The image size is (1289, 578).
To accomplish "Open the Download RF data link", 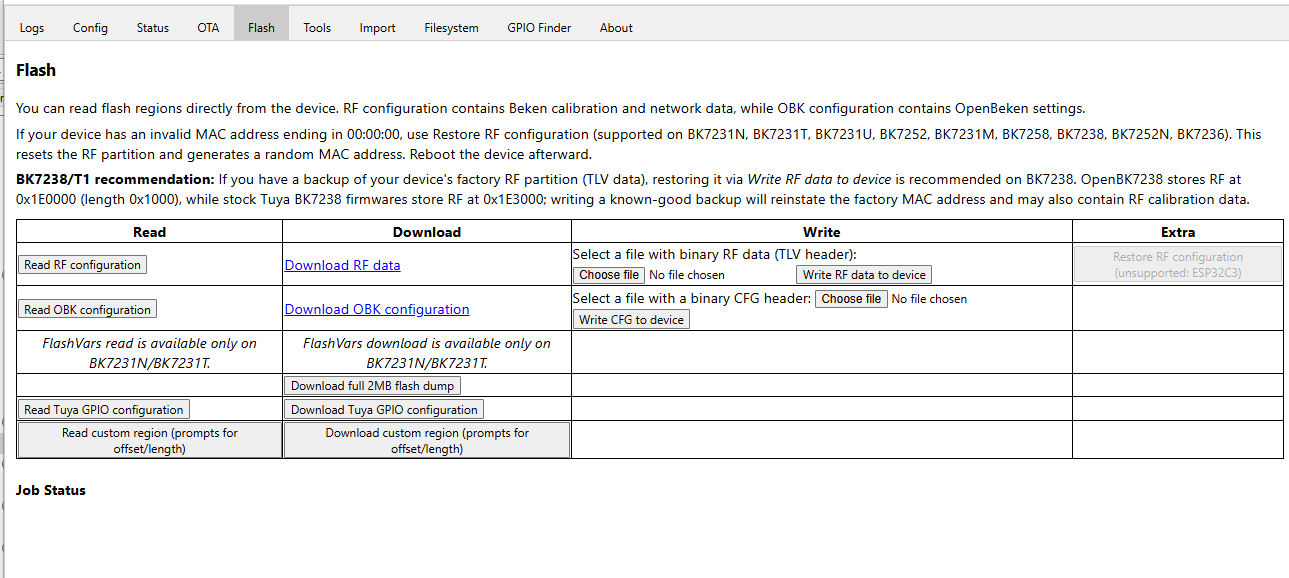I will tap(343, 265).
